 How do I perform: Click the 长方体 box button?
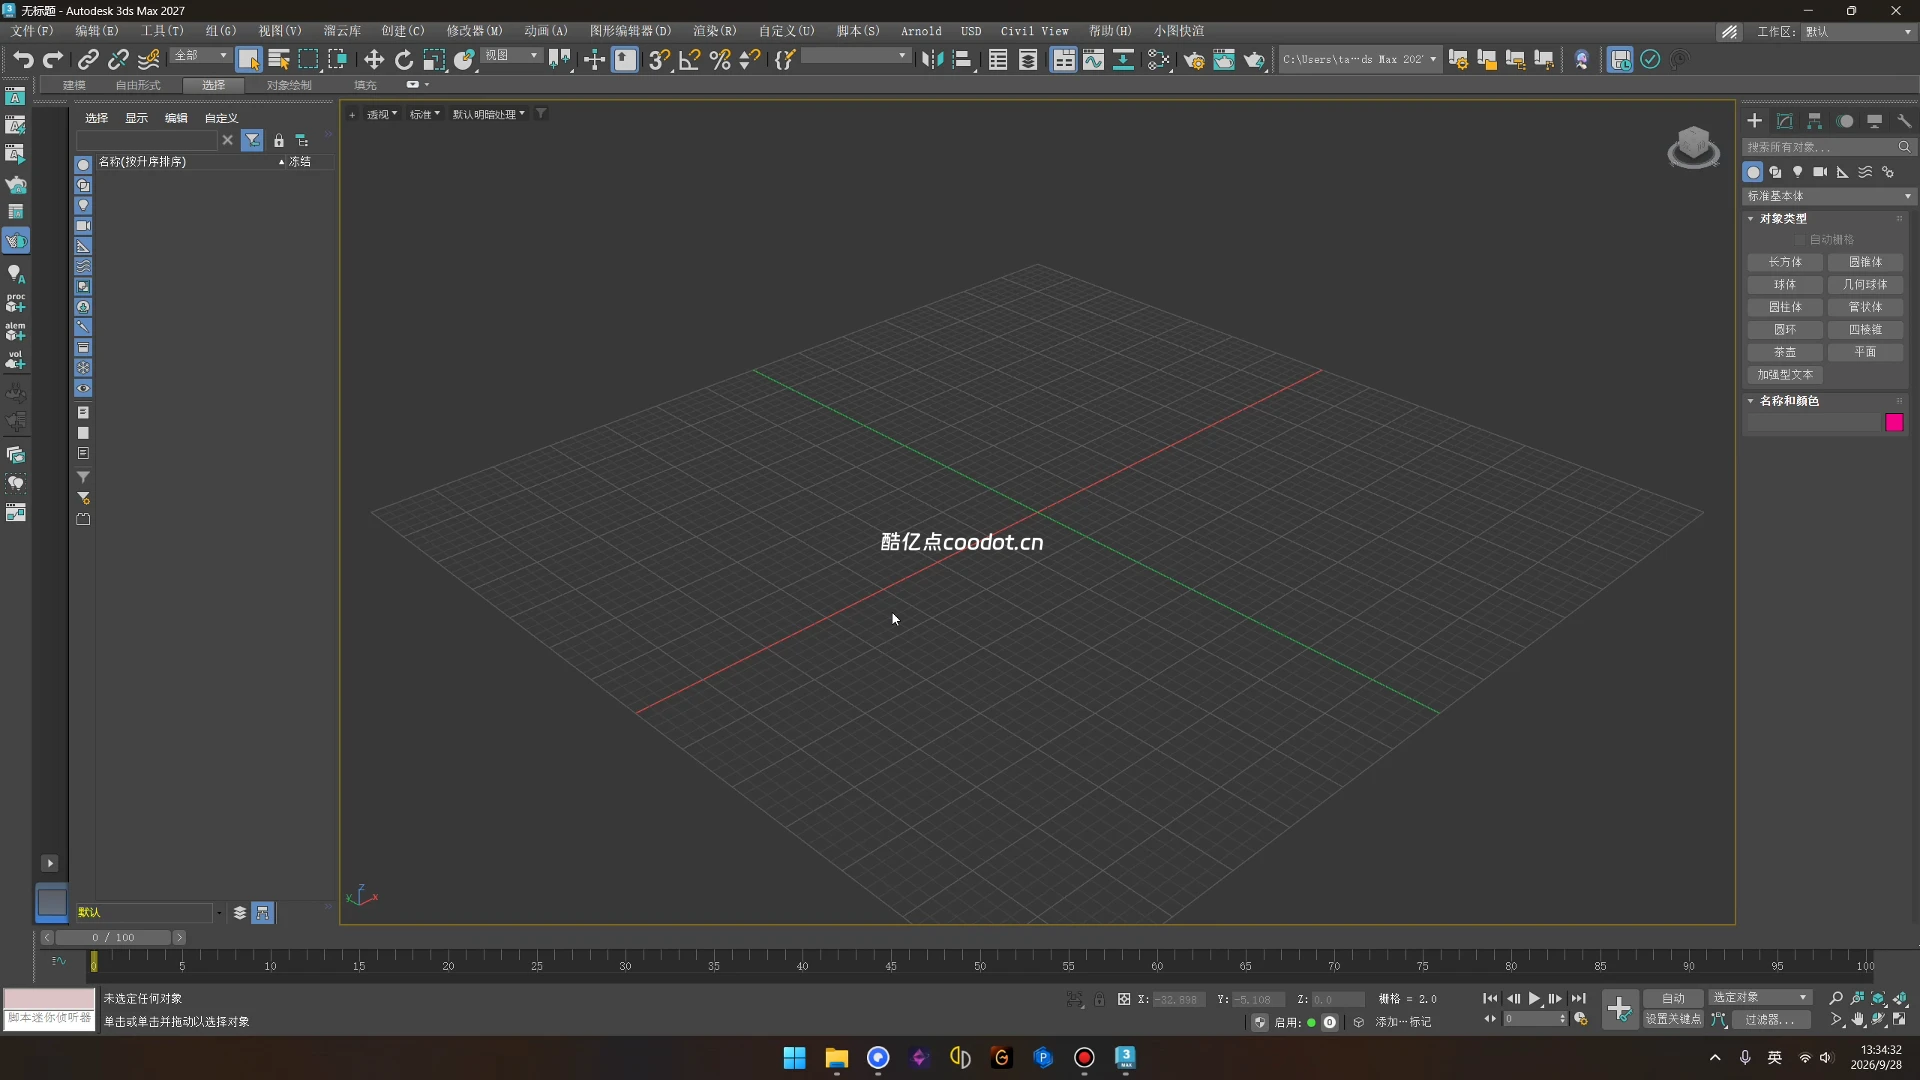pyautogui.click(x=1785, y=262)
